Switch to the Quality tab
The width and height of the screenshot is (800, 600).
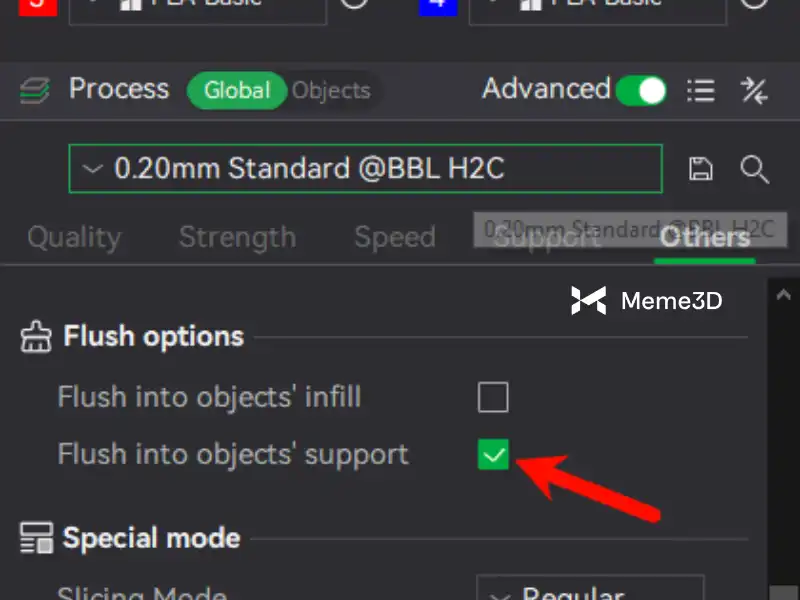[74, 238]
